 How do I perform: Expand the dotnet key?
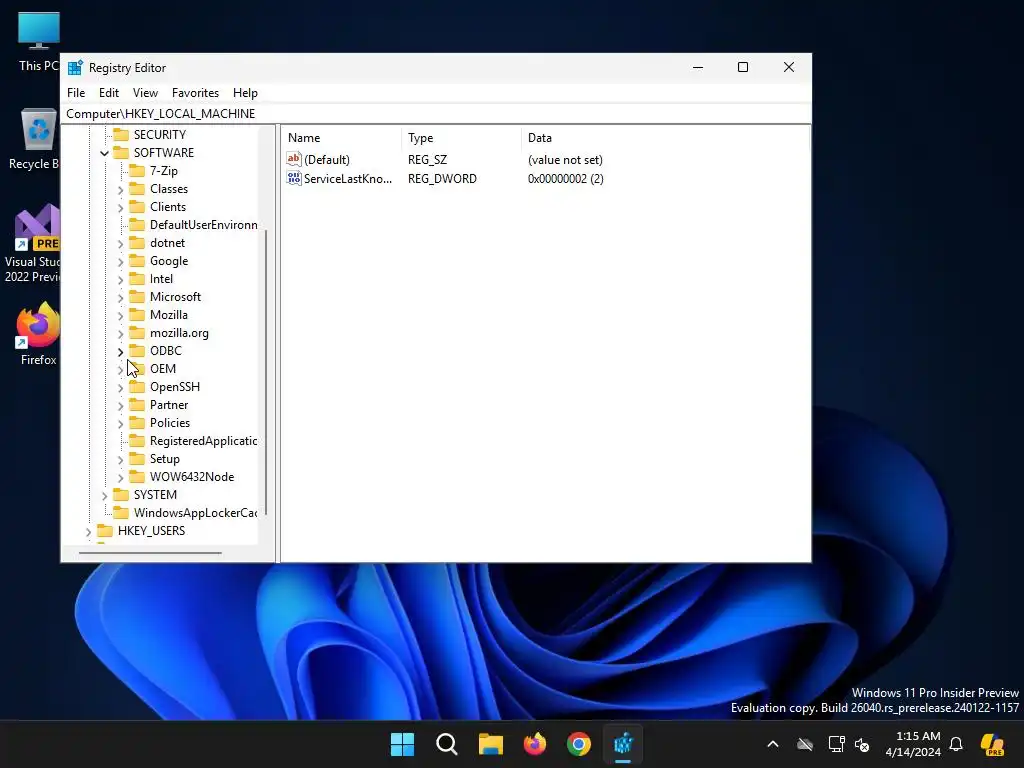[x=120, y=244]
